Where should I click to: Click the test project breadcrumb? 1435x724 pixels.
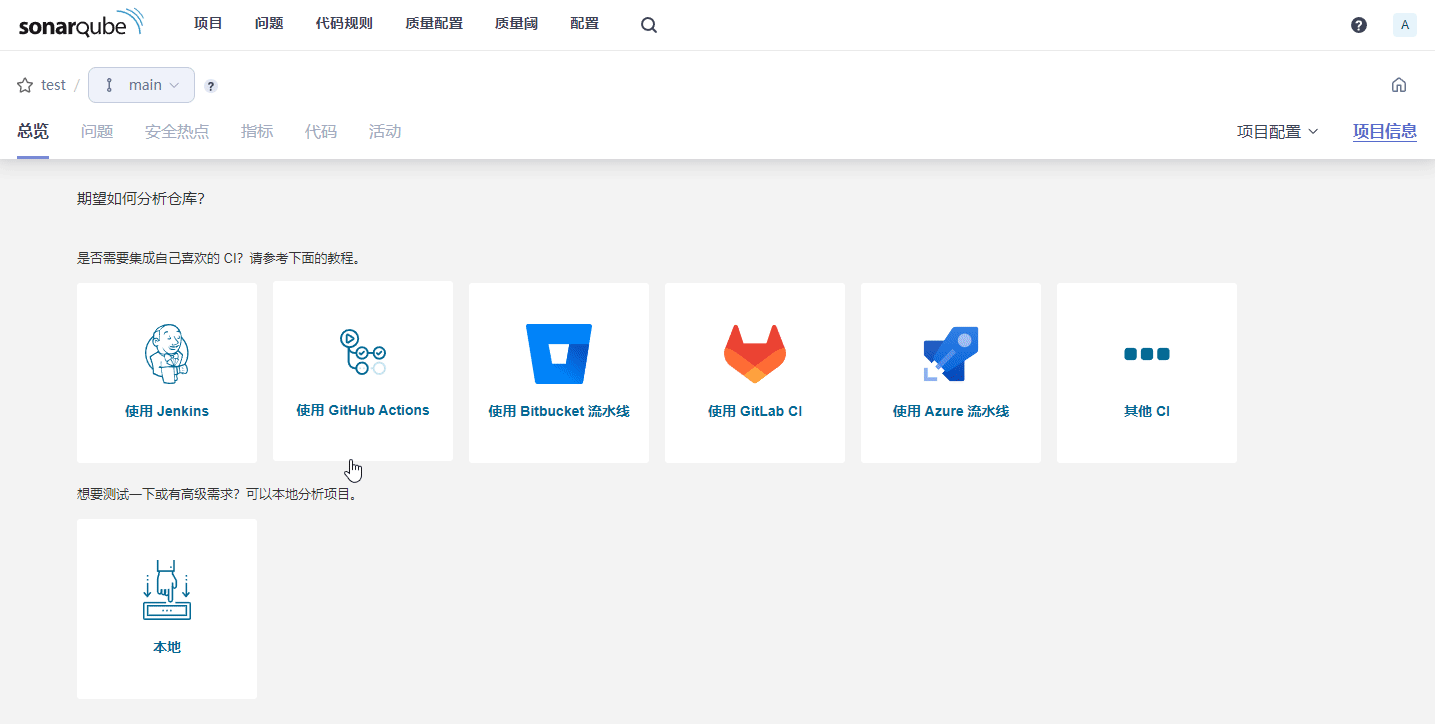53,85
